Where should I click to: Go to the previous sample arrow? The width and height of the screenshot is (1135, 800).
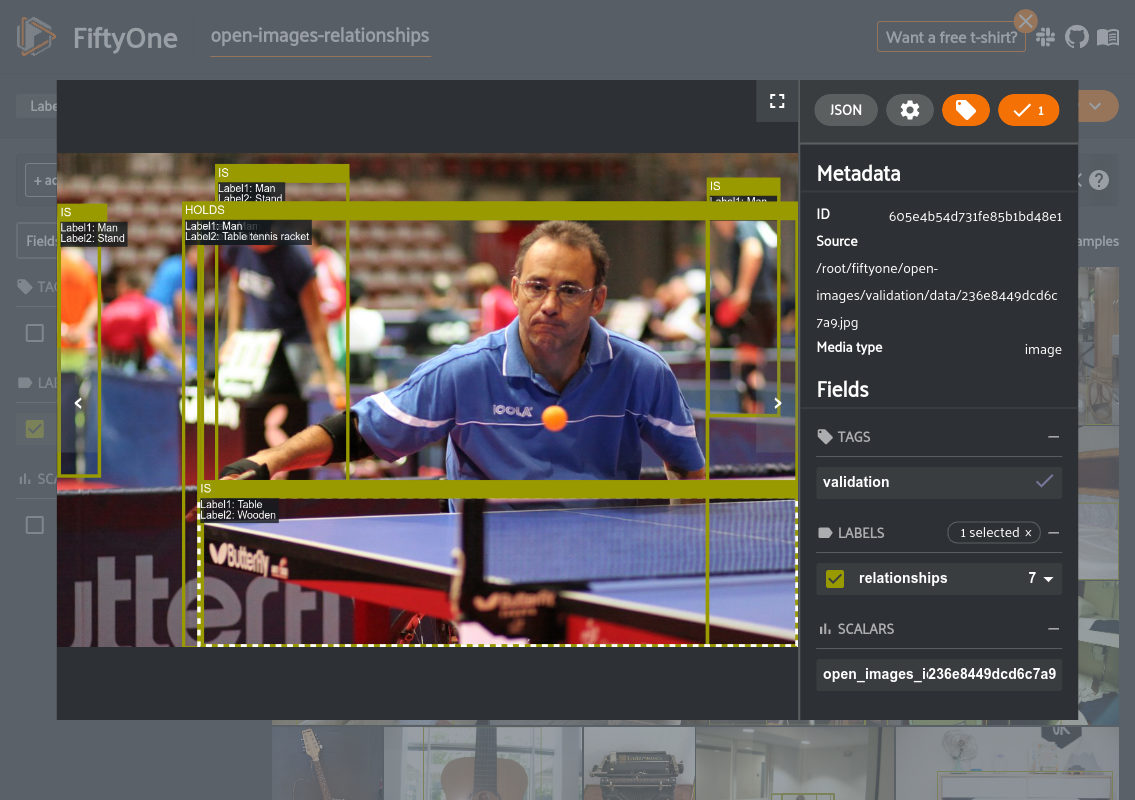pos(78,403)
